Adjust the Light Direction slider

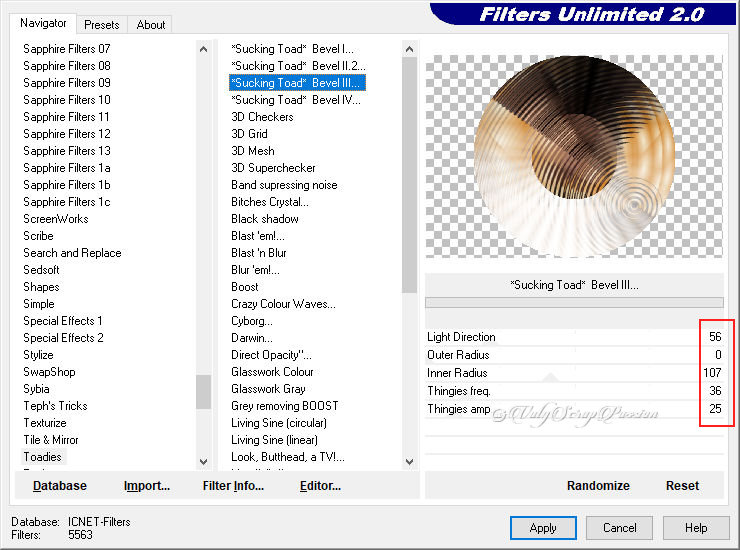pyautogui.click(x=560, y=337)
